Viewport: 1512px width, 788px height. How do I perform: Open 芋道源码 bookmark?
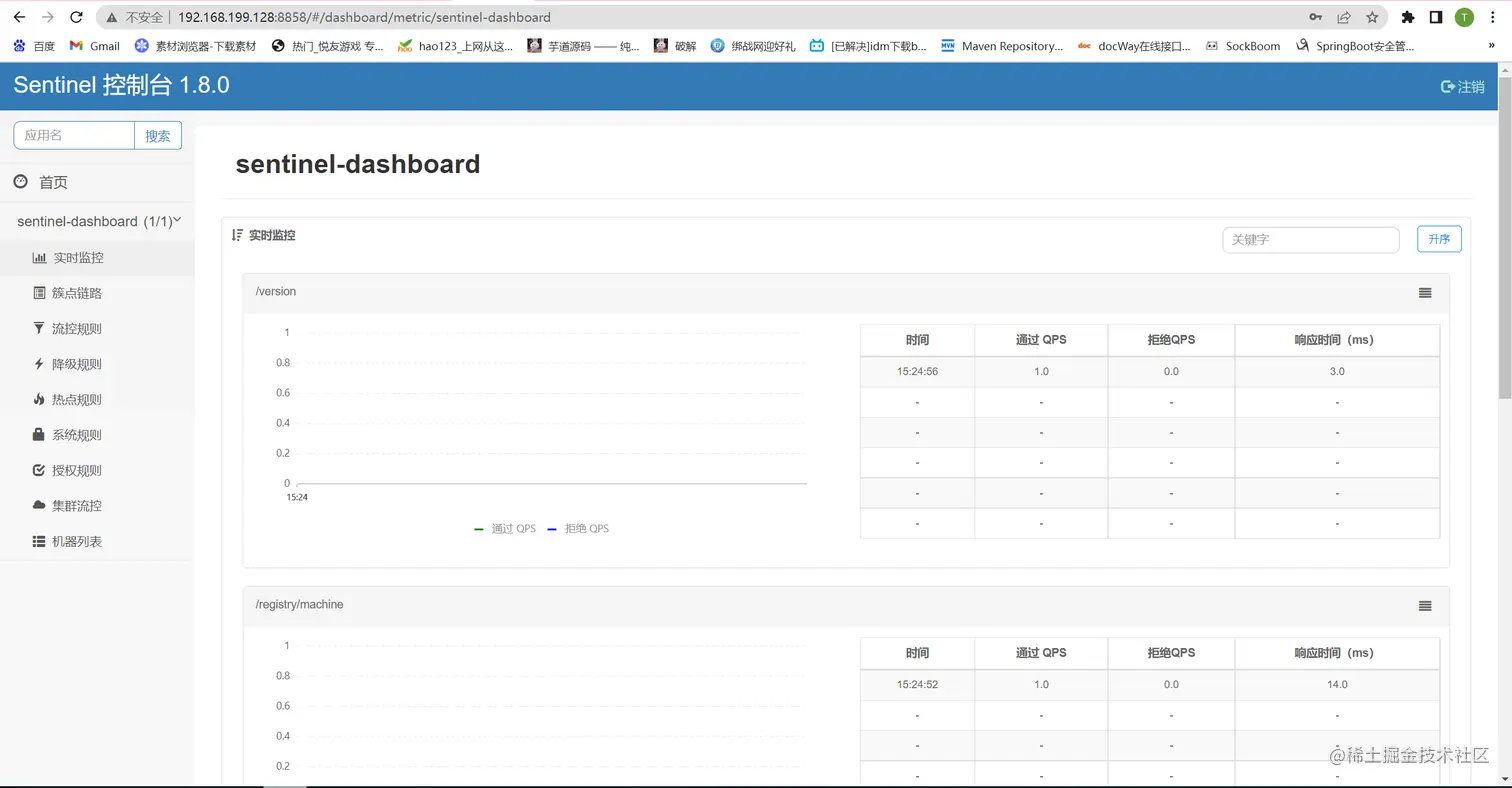(583, 46)
